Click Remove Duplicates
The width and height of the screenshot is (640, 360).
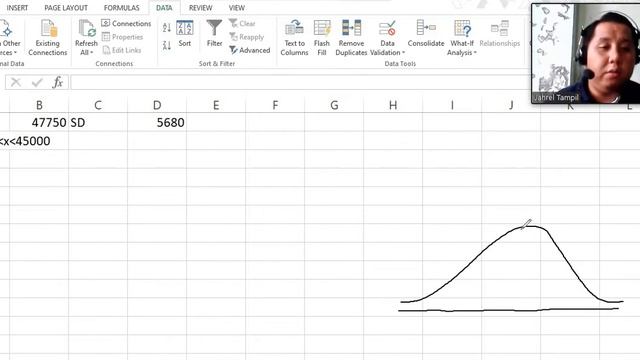pyautogui.click(x=351, y=38)
